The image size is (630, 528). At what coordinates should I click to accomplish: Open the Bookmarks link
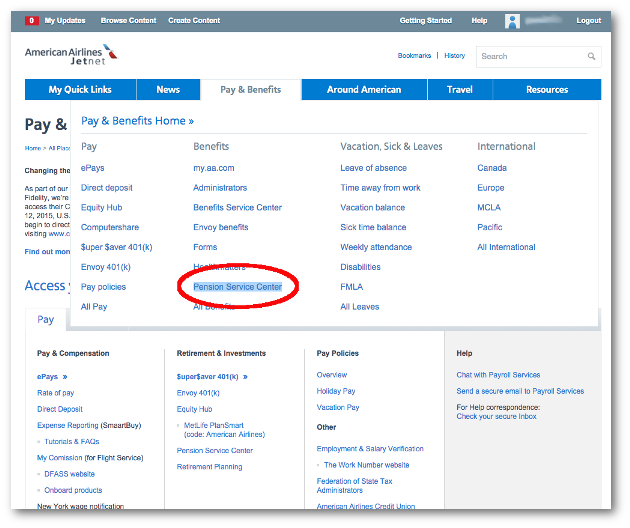[x=415, y=56]
